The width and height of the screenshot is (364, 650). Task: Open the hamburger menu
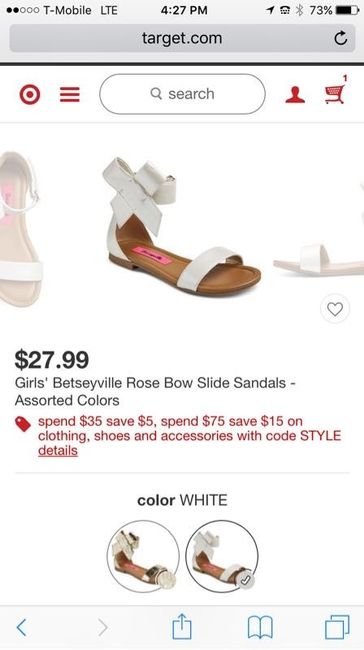click(x=70, y=95)
